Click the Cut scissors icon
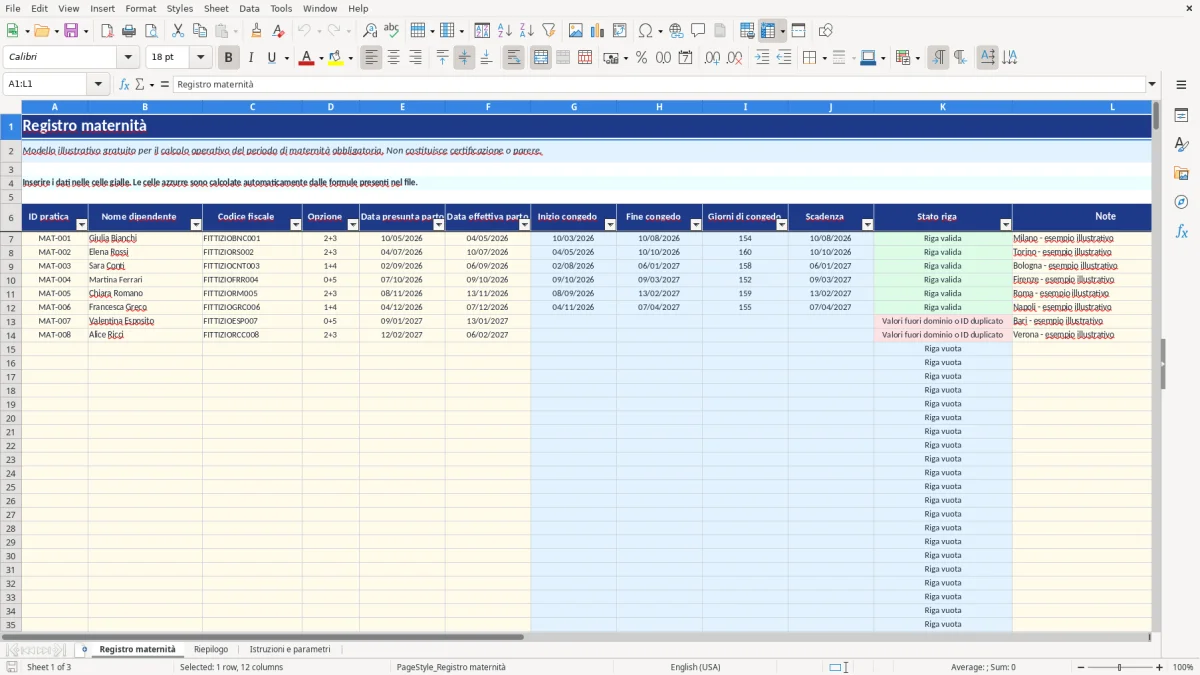The image size is (1200, 675). [178, 31]
